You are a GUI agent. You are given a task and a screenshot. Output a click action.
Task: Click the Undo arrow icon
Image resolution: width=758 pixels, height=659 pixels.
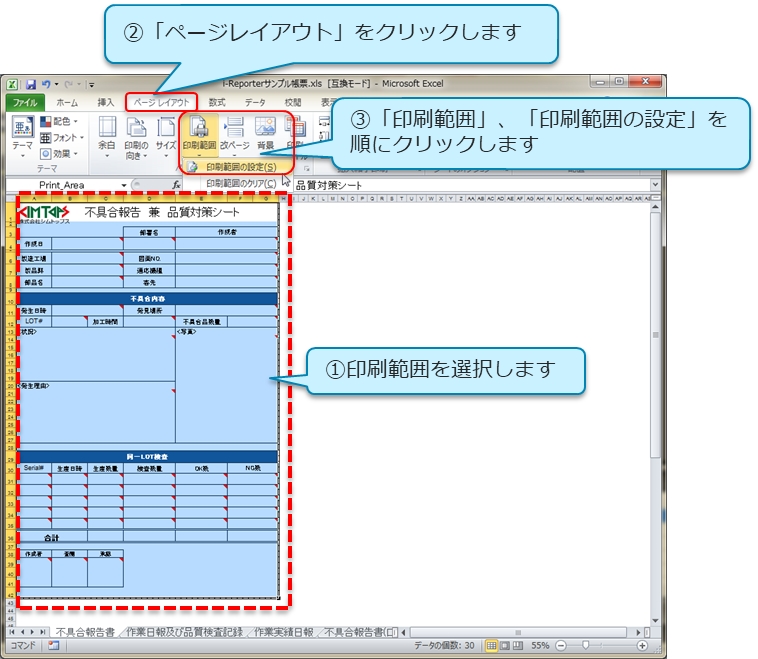tap(46, 84)
